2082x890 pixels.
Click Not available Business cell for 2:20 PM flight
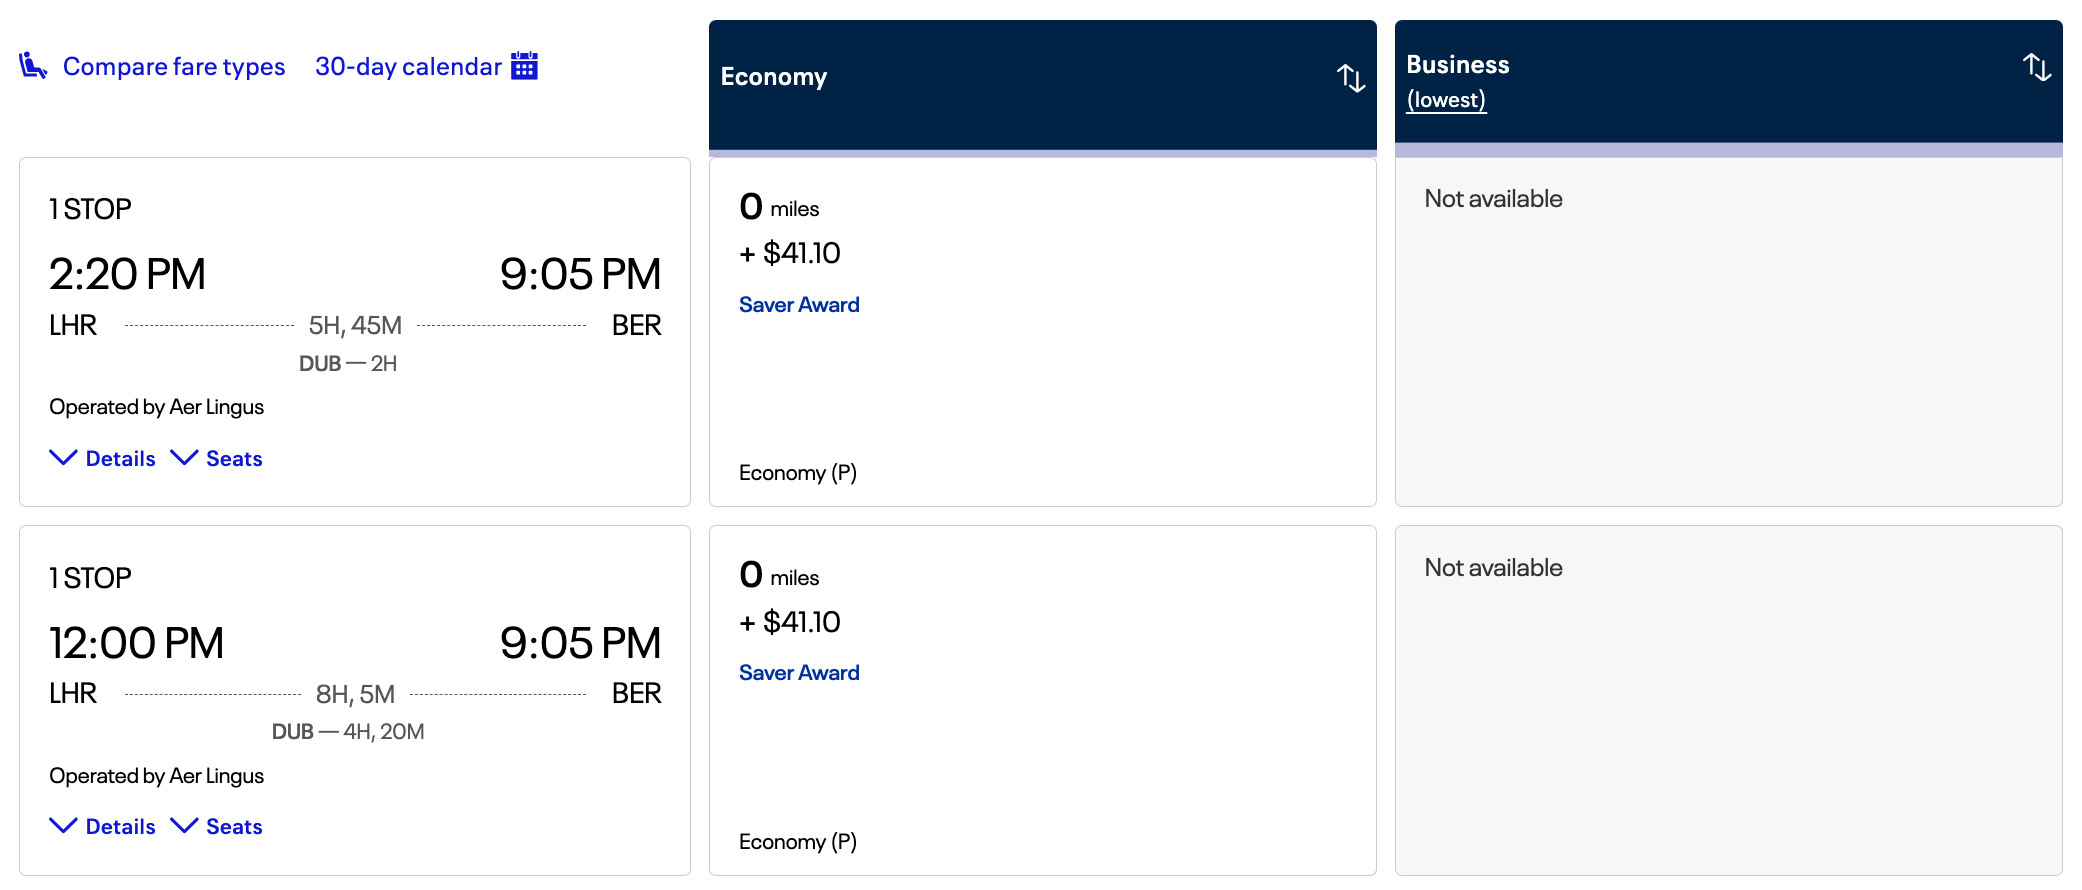coord(1728,332)
